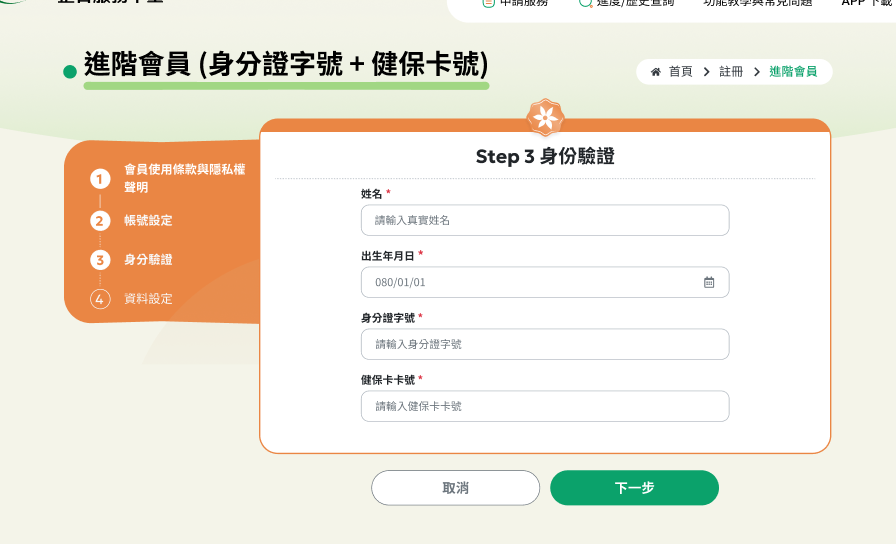Click the home icon in breadcrumb
This screenshot has height=544, width=896.
coord(656,72)
